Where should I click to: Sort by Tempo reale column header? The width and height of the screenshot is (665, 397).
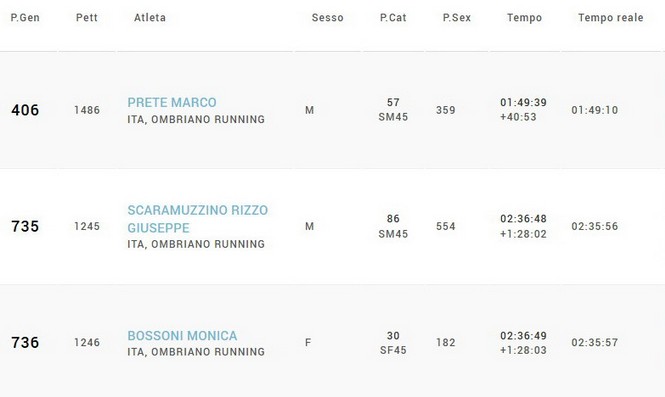click(611, 18)
